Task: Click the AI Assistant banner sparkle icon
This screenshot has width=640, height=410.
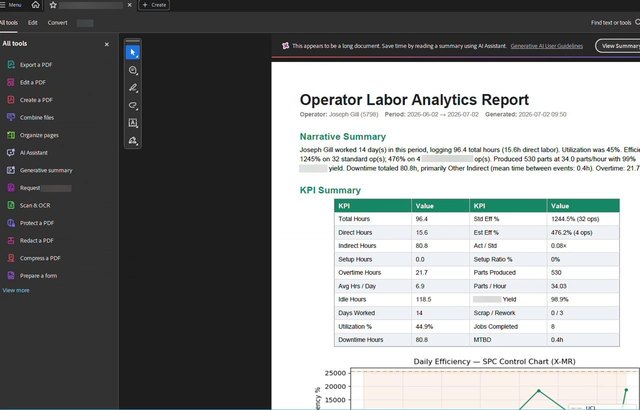Action: (x=286, y=46)
